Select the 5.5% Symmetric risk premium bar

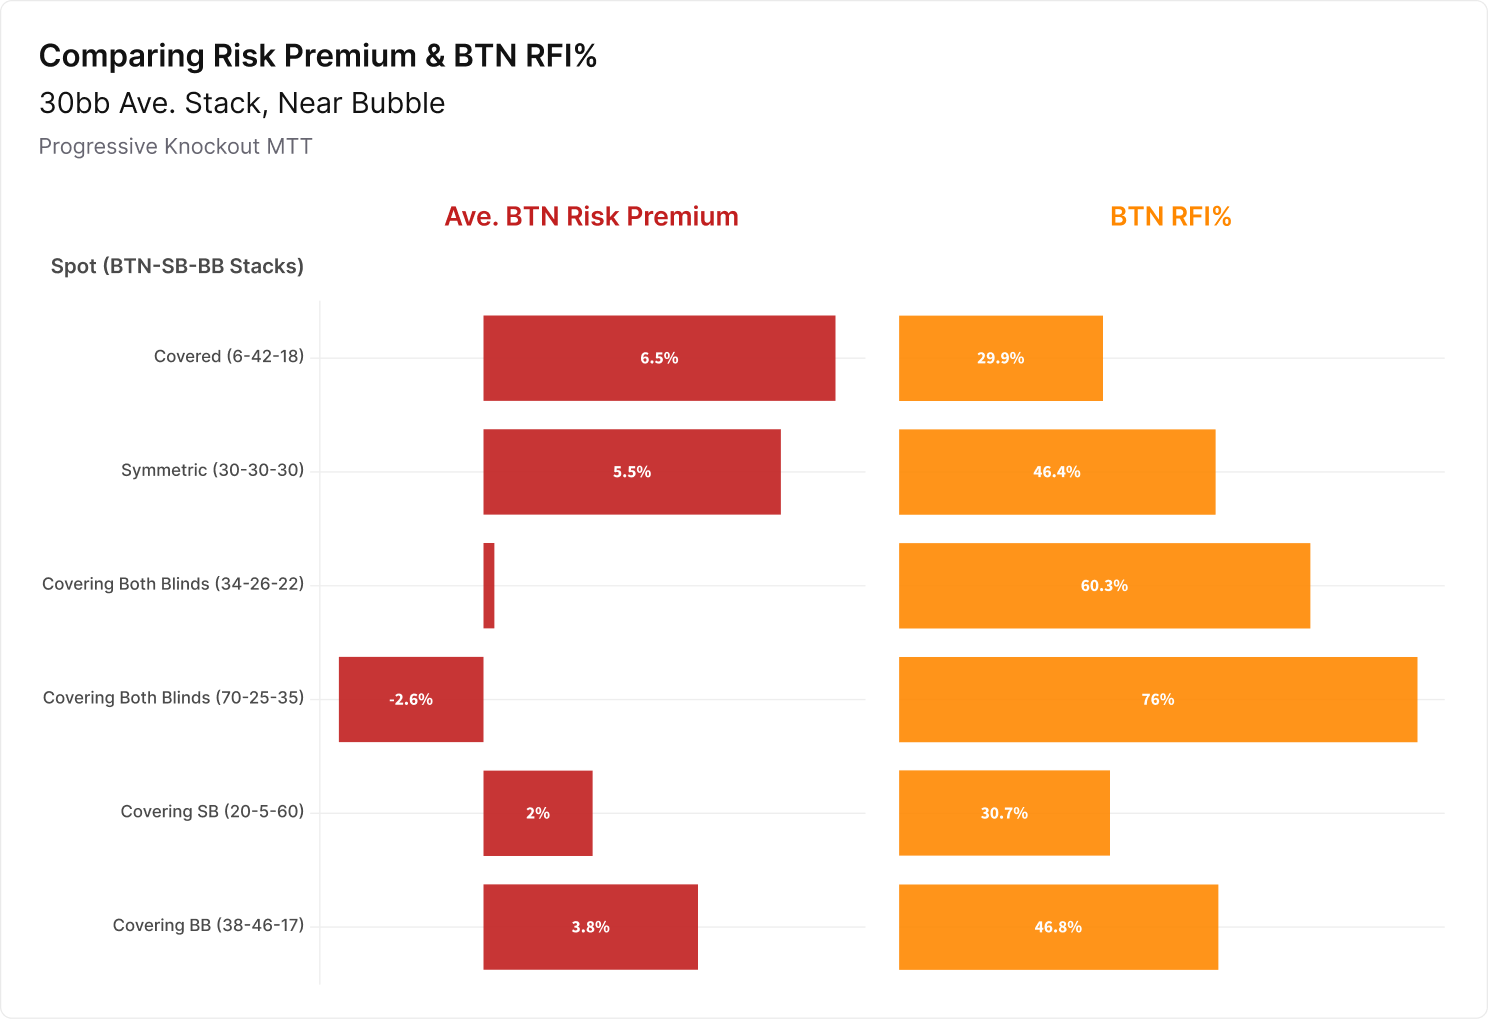[x=632, y=472]
